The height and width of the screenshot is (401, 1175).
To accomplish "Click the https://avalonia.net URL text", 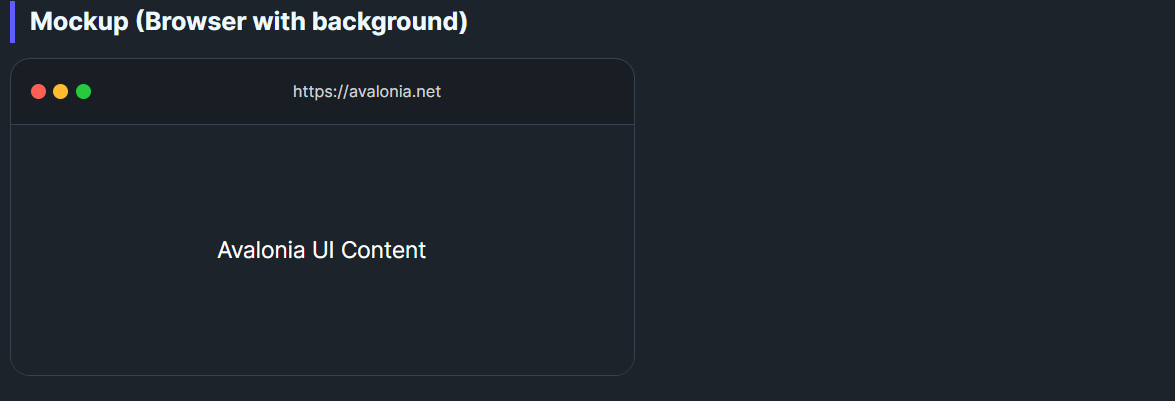I will (x=366, y=92).
